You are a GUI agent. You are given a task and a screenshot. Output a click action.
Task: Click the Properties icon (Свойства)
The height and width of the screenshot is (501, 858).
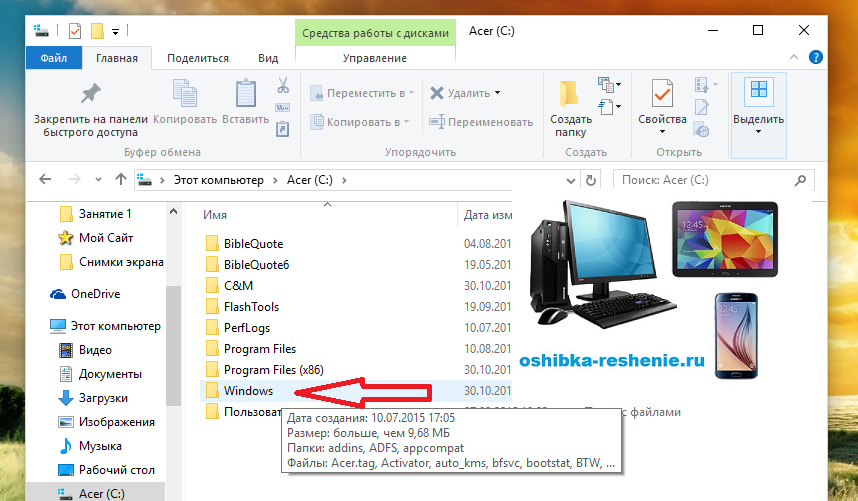[662, 93]
